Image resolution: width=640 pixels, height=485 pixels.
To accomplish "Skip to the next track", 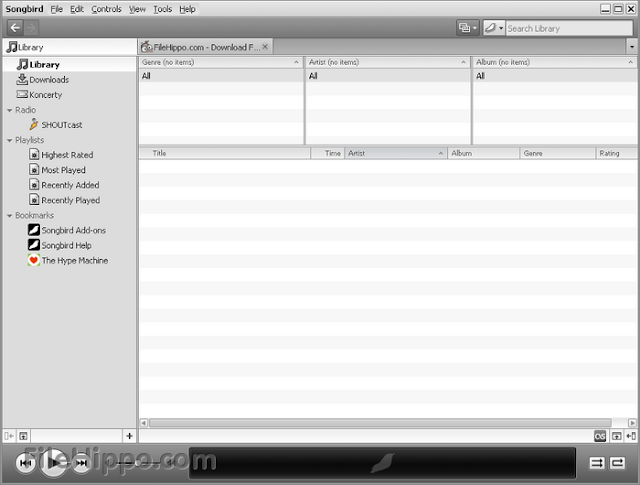I will click(81, 463).
